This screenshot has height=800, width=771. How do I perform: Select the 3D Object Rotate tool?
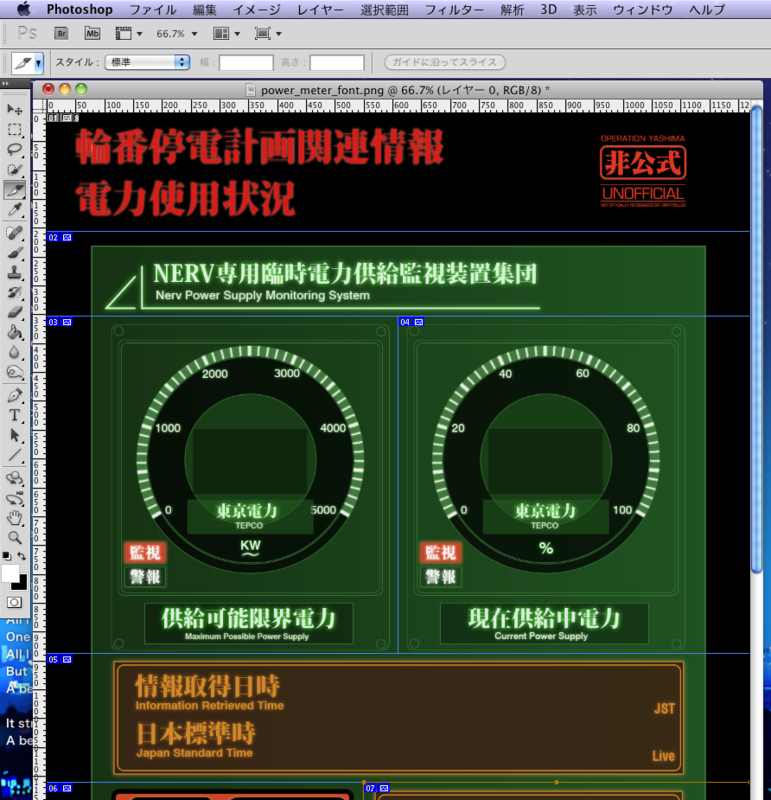[x=14, y=478]
